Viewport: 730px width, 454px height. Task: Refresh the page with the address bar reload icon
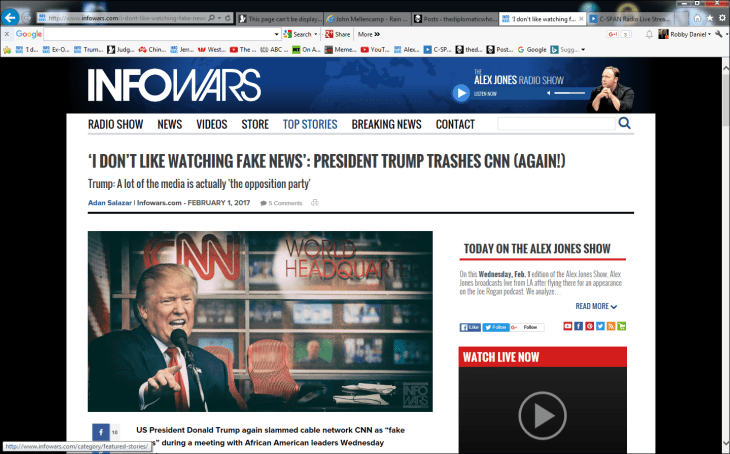point(228,18)
